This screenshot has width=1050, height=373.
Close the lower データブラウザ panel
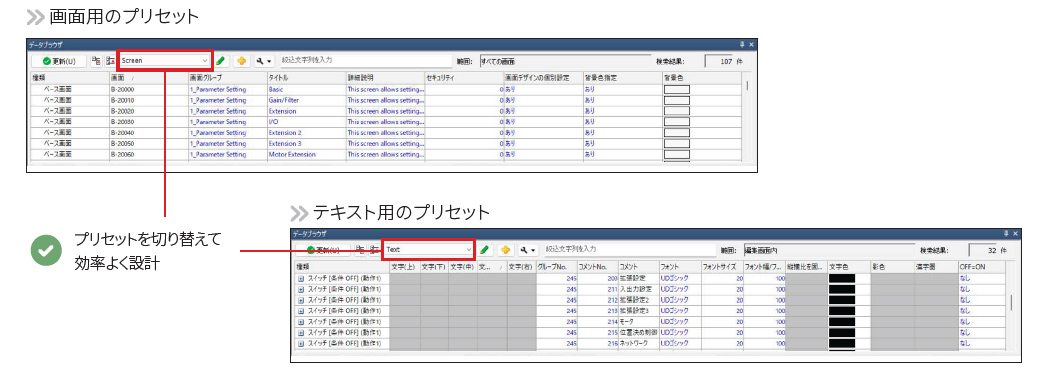(x=1016, y=234)
